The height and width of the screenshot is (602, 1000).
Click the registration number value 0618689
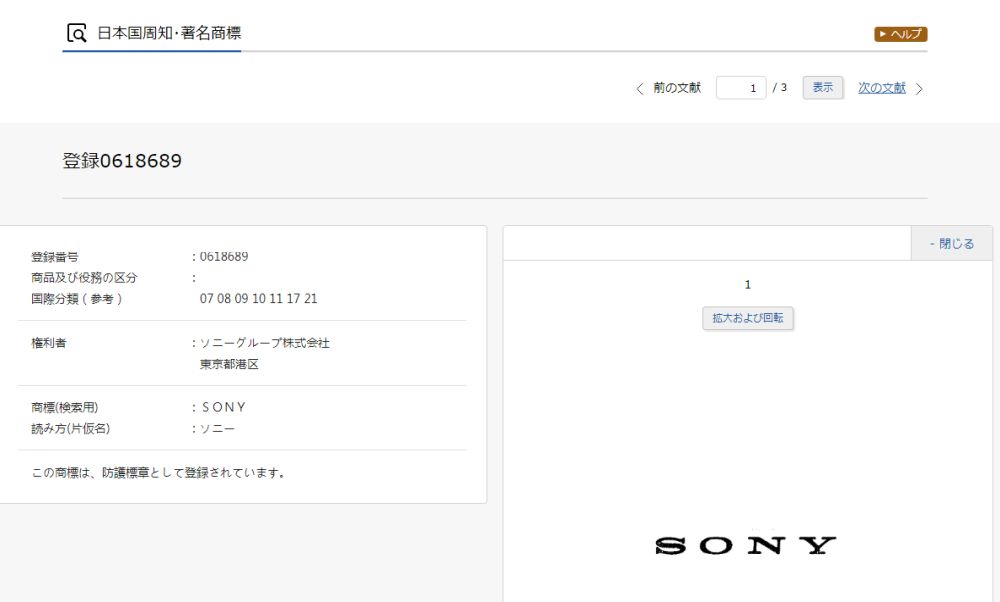224,256
